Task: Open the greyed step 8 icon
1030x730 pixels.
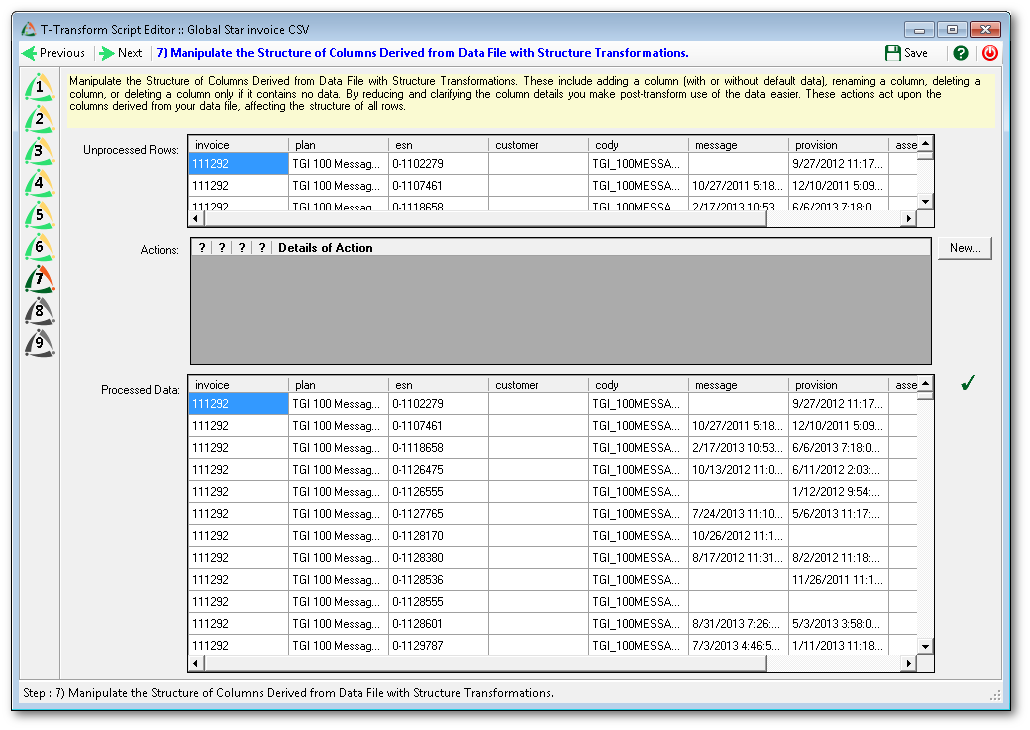Action: 39,311
